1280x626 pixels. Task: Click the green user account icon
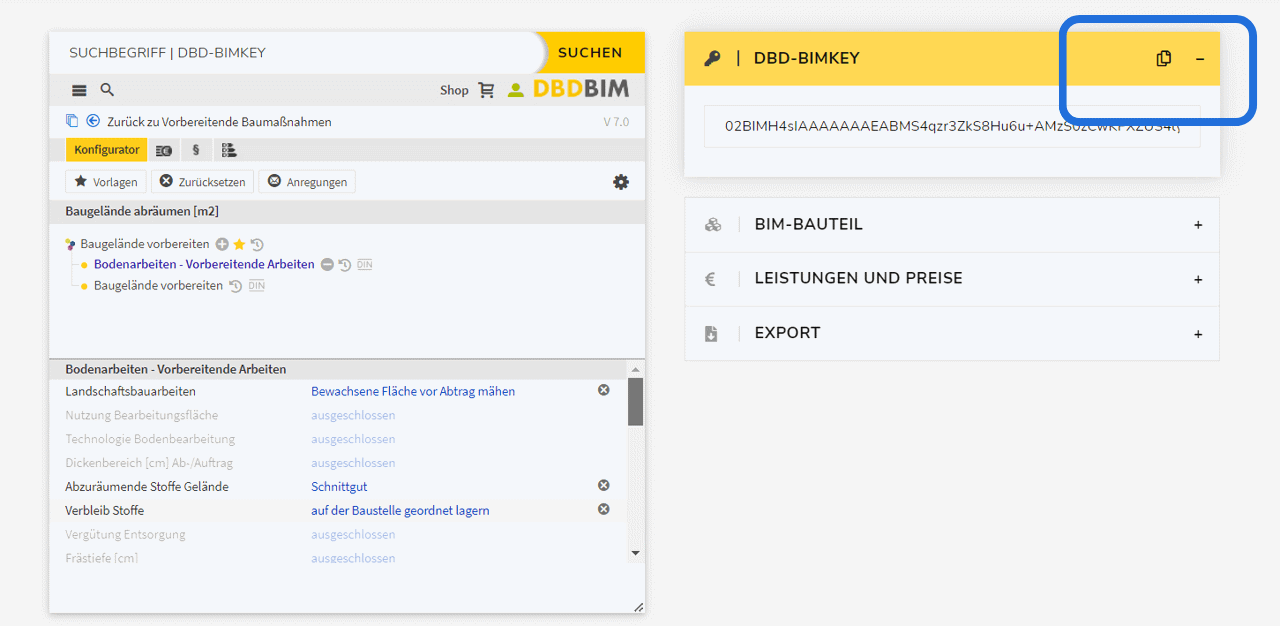[x=515, y=90]
